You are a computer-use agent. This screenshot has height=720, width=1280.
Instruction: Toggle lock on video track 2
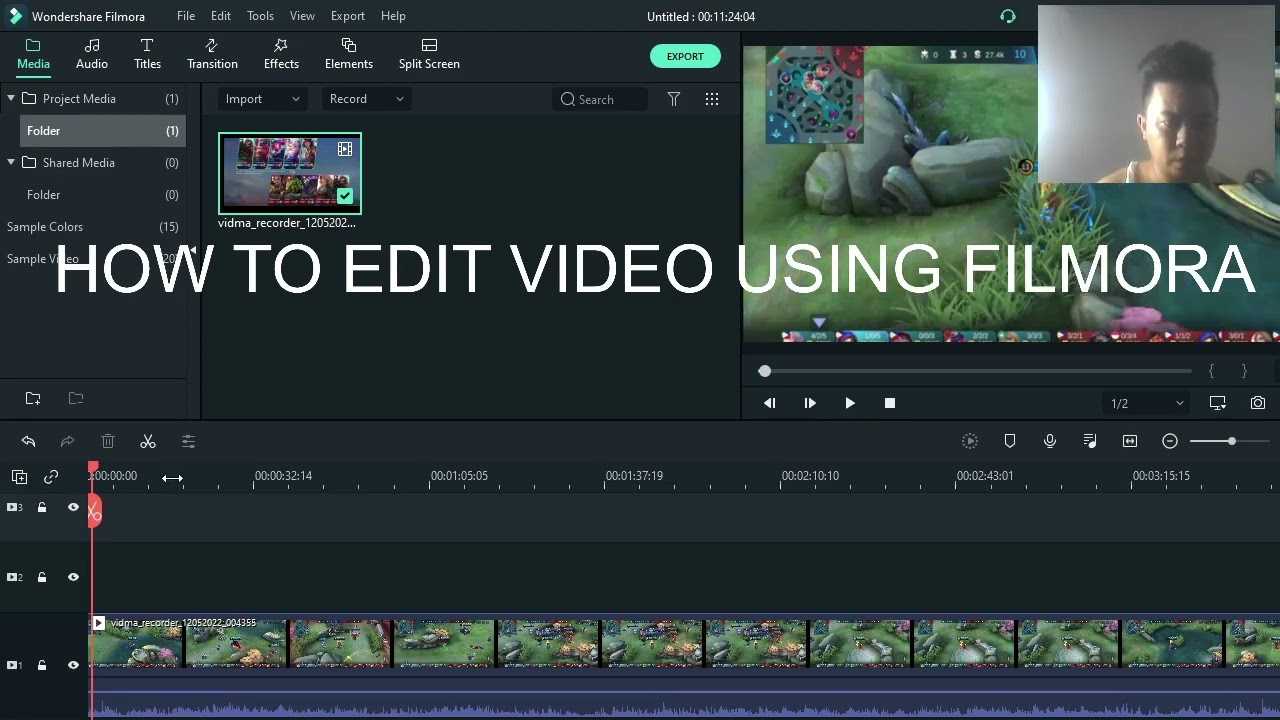coord(42,577)
